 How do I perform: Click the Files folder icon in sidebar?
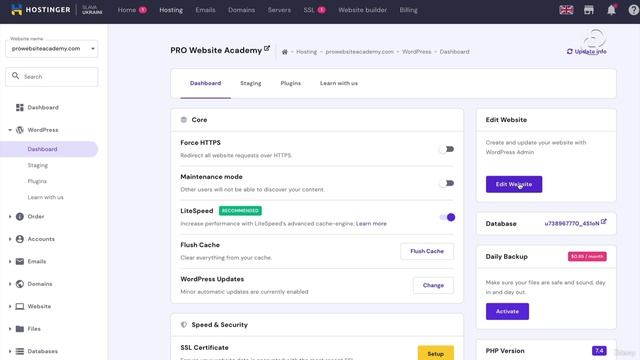20,329
